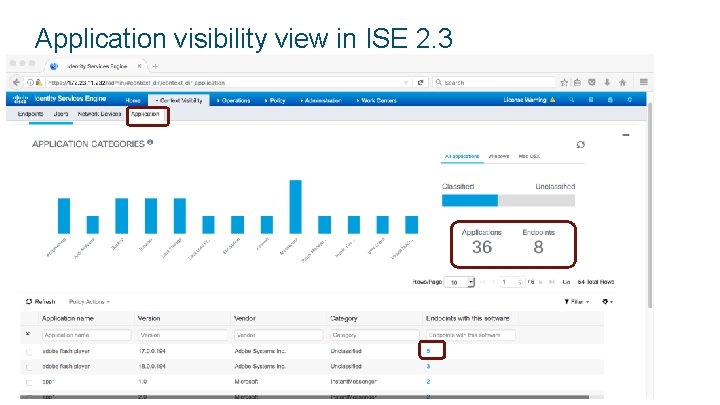Open the Filter dropdown above the table
Screen dimensions: 720x405
tap(577, 302)
